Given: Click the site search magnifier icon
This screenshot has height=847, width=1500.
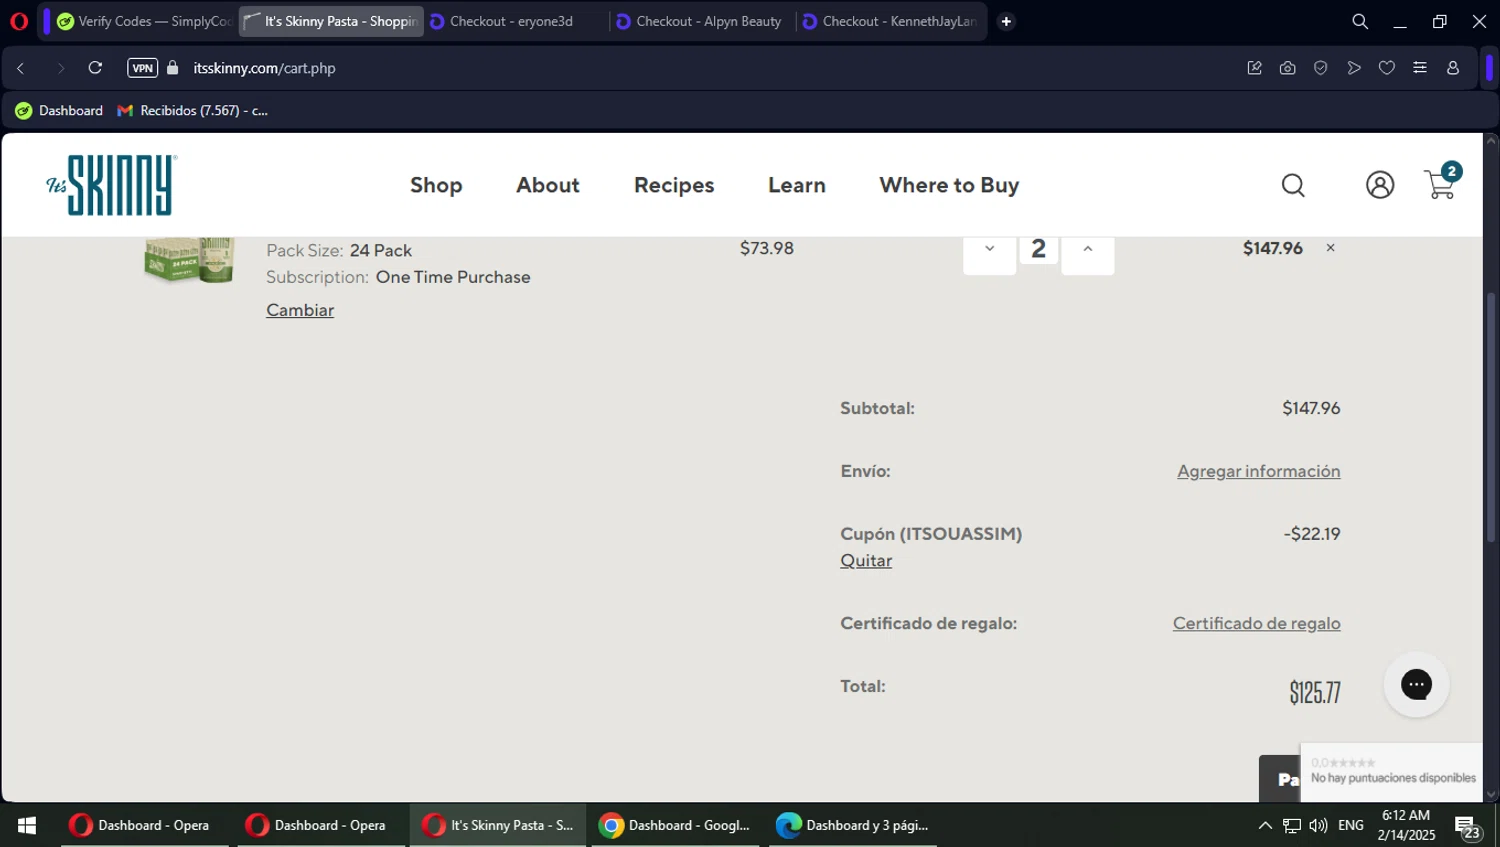Looking at the screenshot, I should tap(1293, 185).
